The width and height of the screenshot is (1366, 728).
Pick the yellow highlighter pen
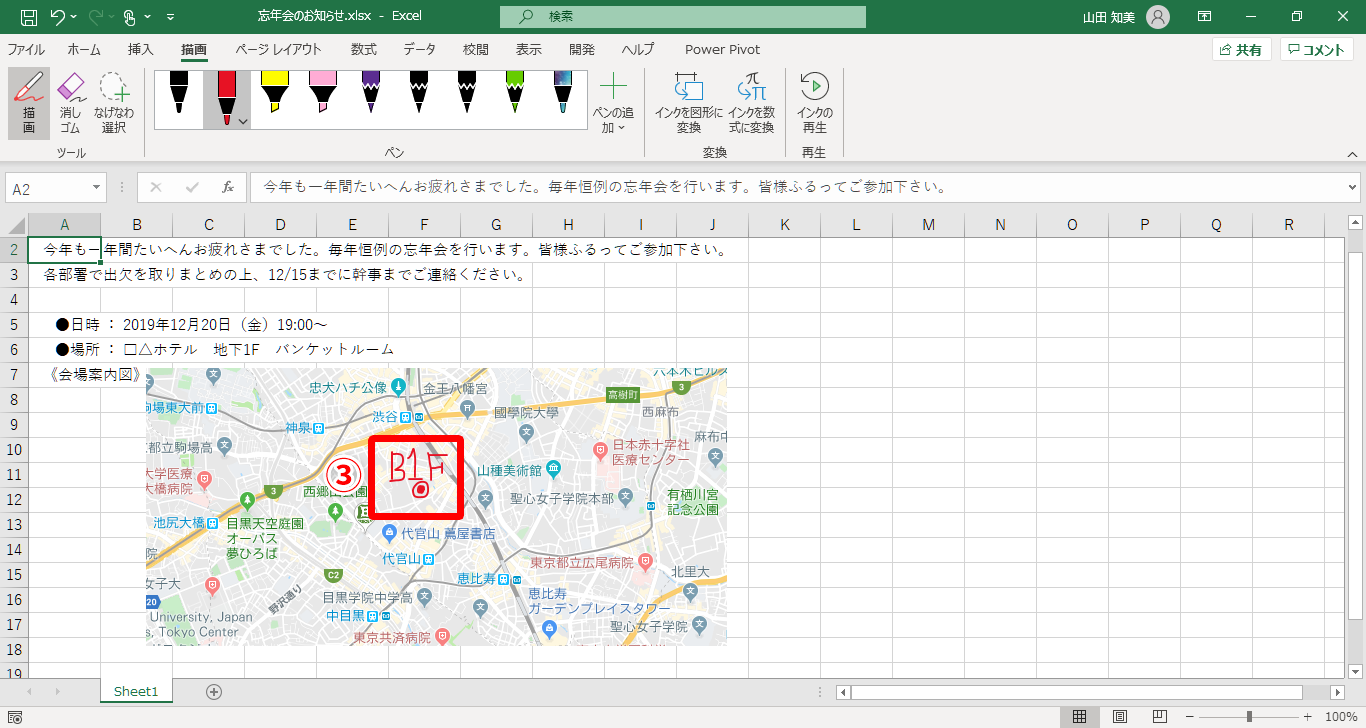[277, 97]
